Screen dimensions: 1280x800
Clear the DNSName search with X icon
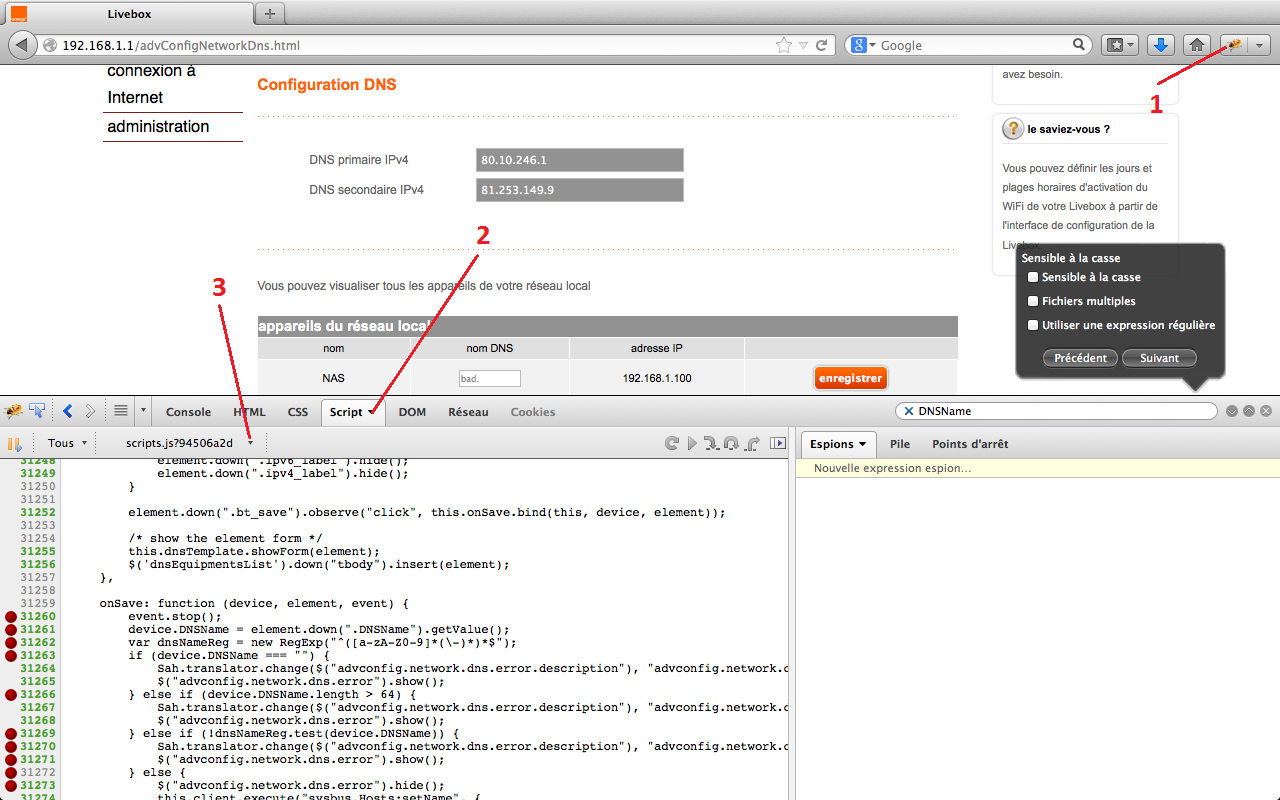[908, 411]
